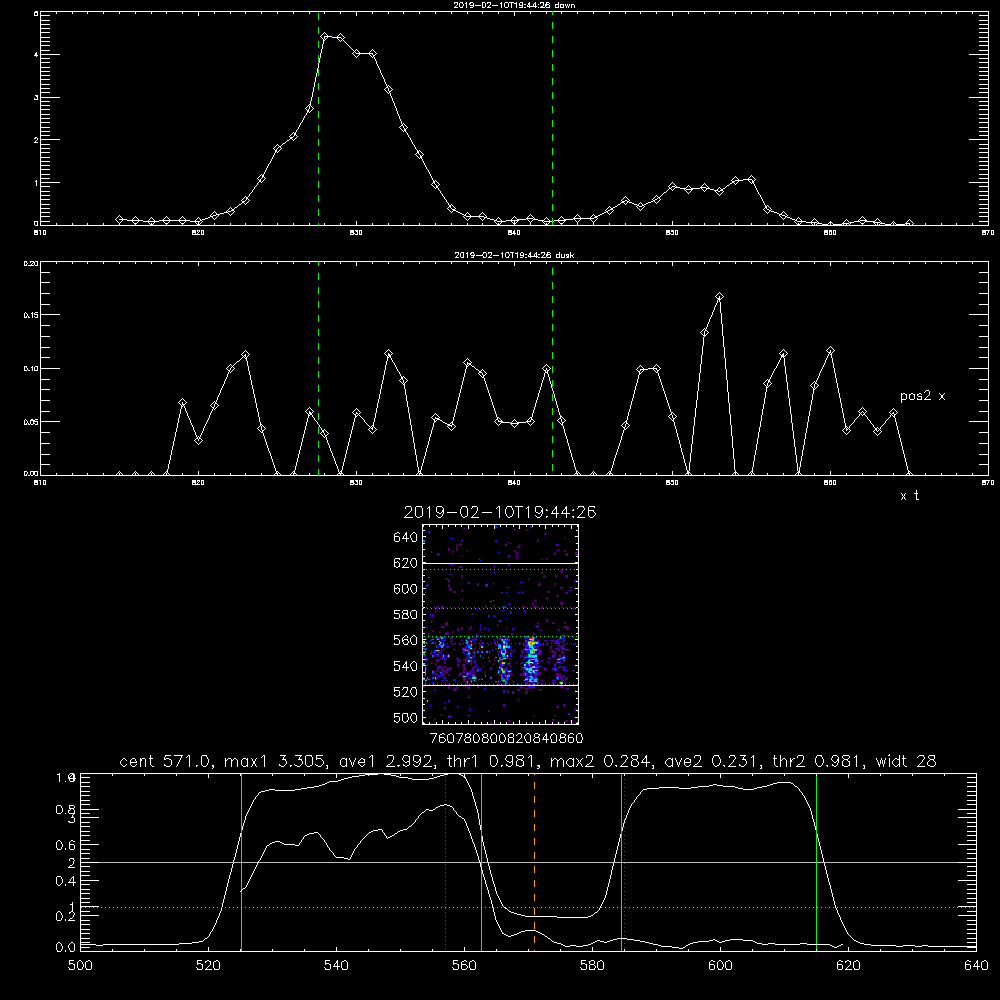The image size is (1000, 1000).
Task: Click the bottom plot x-axis label 600
Action: point(721,966)
